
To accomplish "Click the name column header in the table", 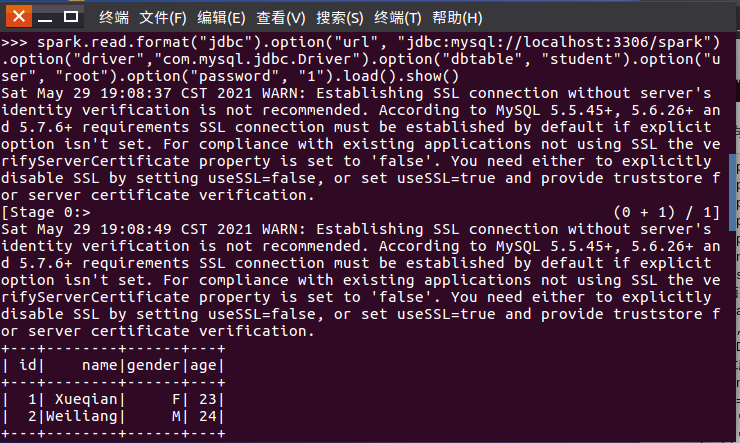I will click(100, 365).
